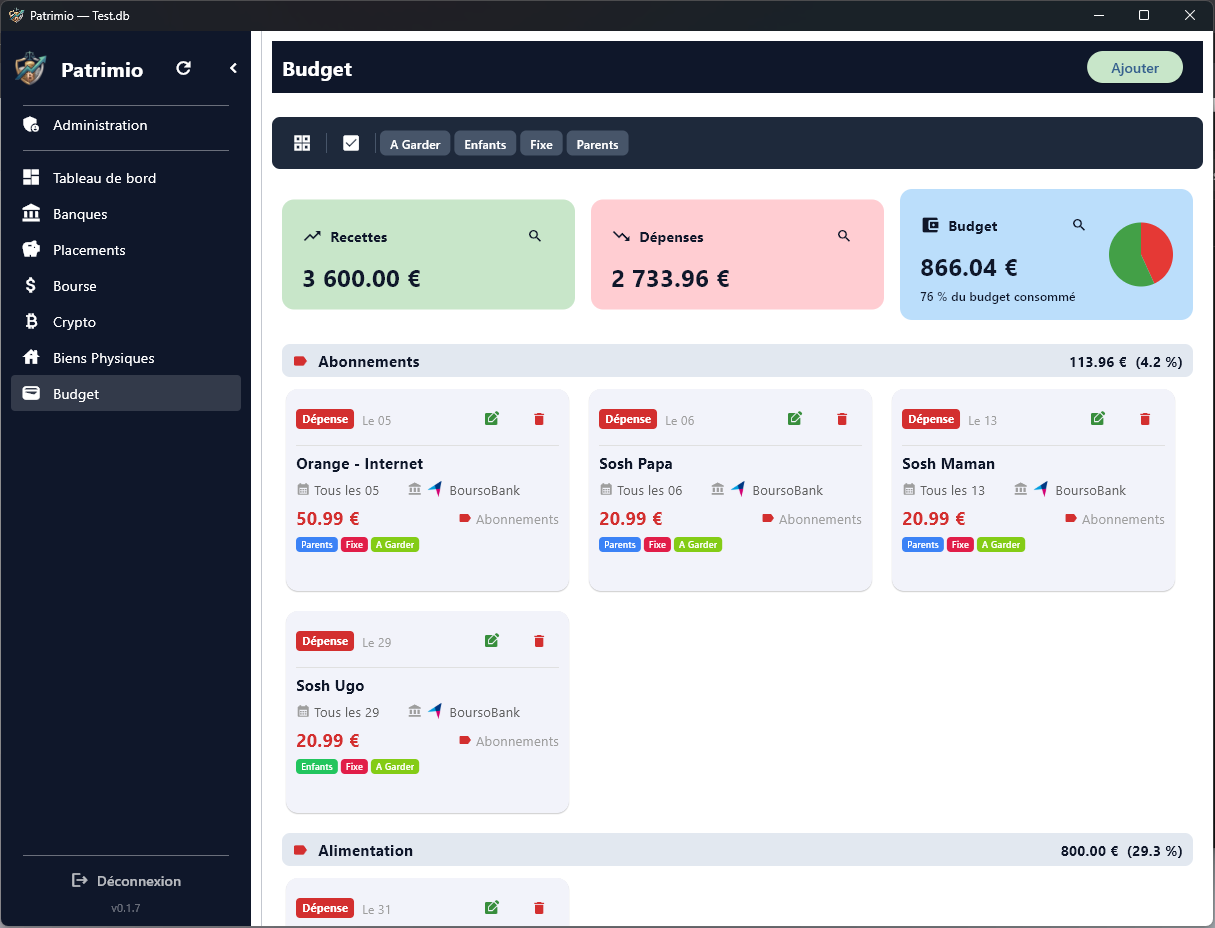Click the Dépenses total 2 733.96 €
1215x928 pixels.
click(670, 278)
